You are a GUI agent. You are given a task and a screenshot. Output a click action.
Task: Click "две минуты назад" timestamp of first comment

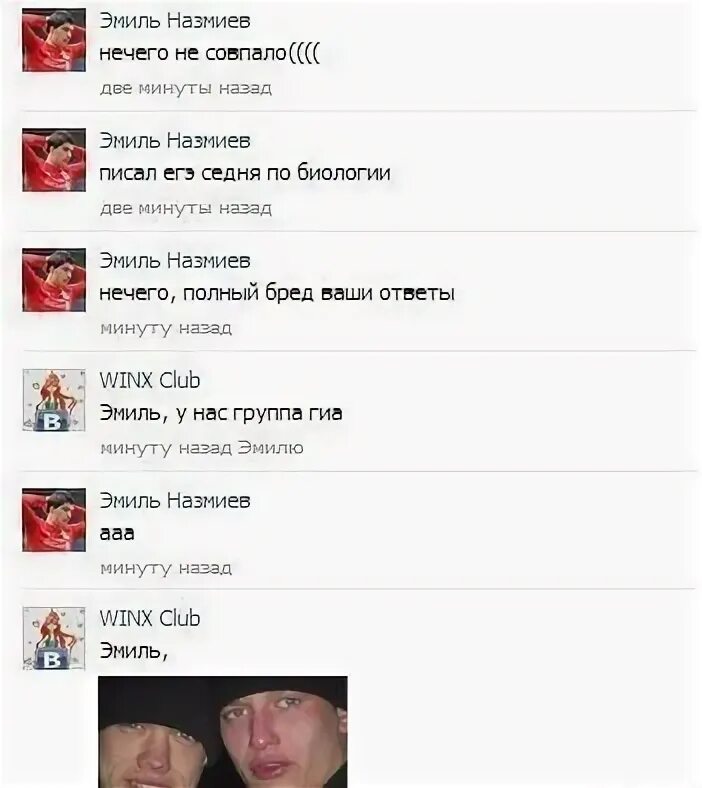pos(185,88)
